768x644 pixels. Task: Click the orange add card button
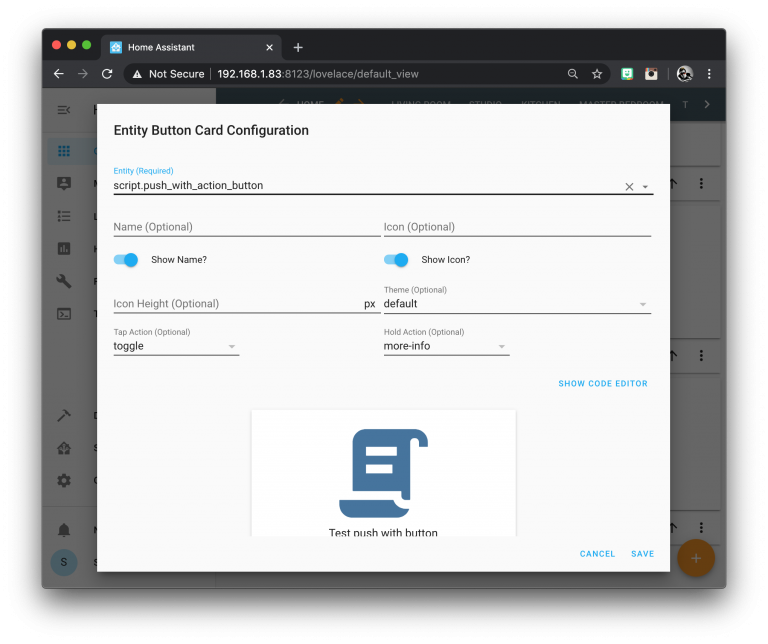pos(696,558)
